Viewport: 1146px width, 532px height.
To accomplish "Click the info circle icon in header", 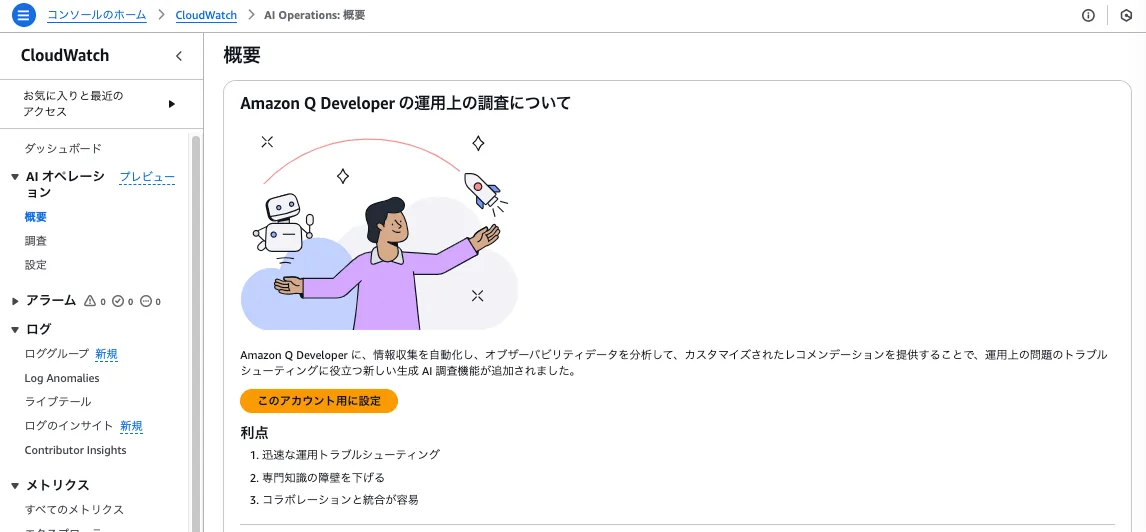I will tap(1088, 15).
